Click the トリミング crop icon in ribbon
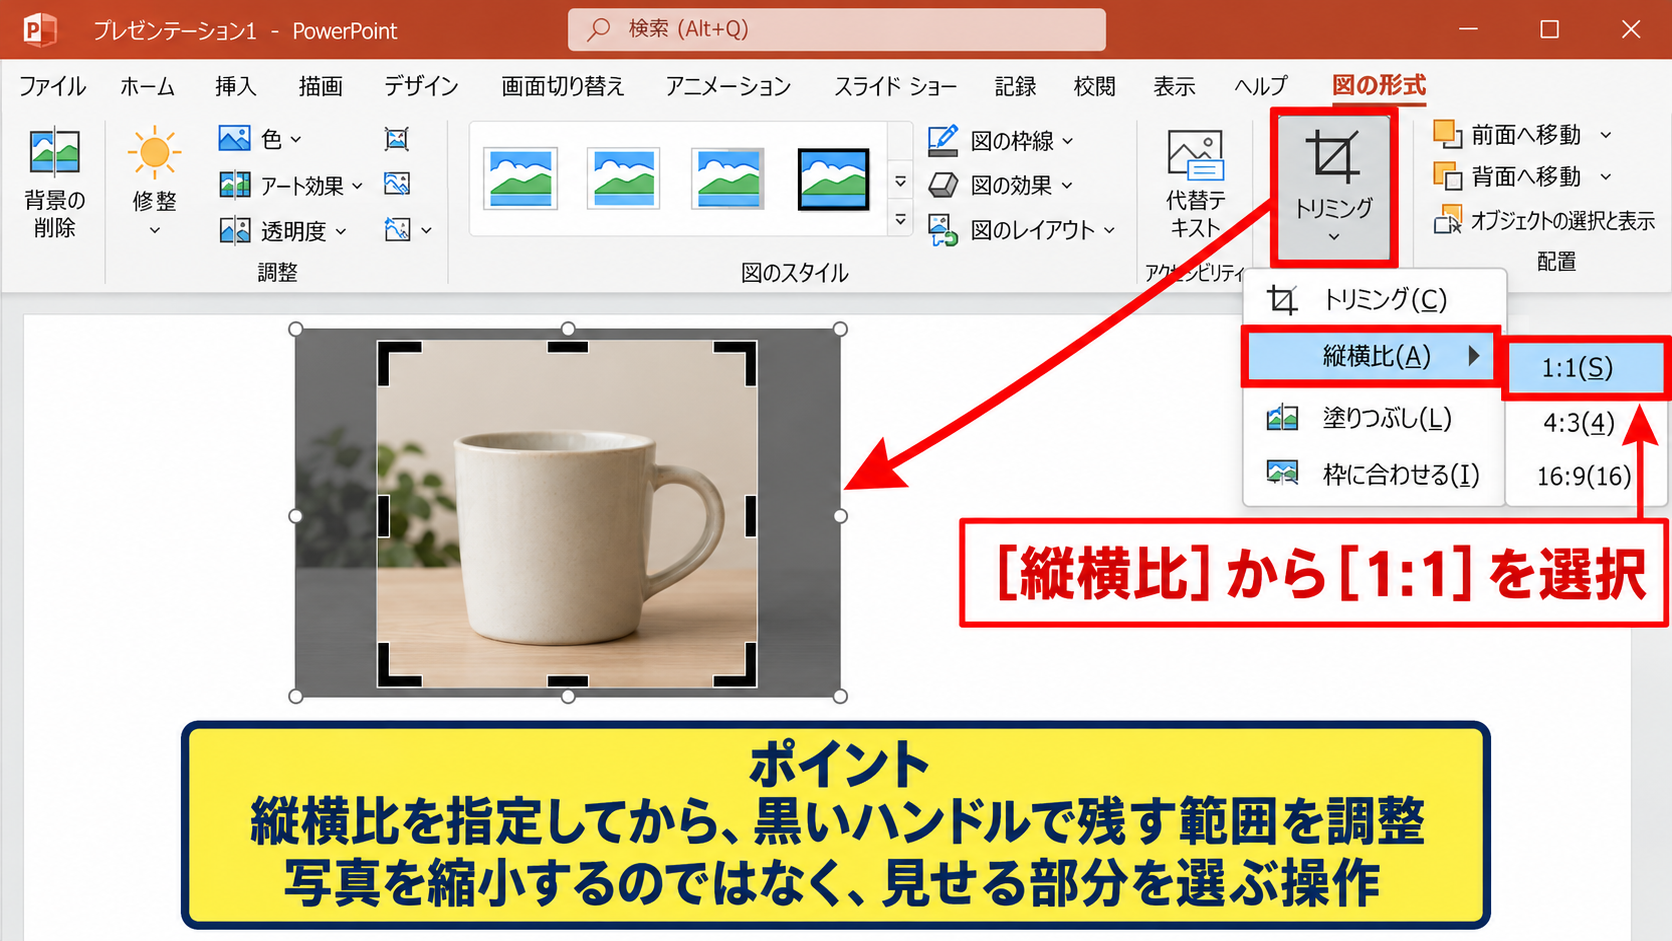Screen dimensions: 1672x941 pyautogui.click(x=1333, y=157)
